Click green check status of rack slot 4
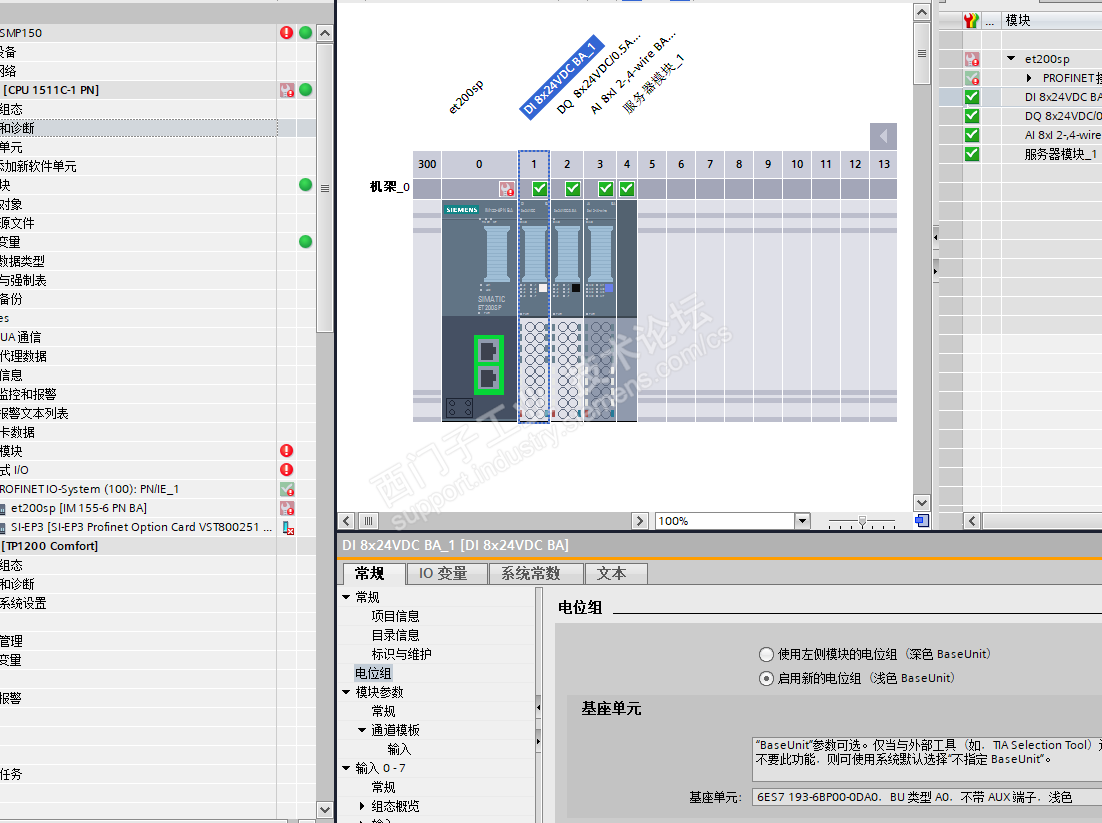 [x=627, y=188]
